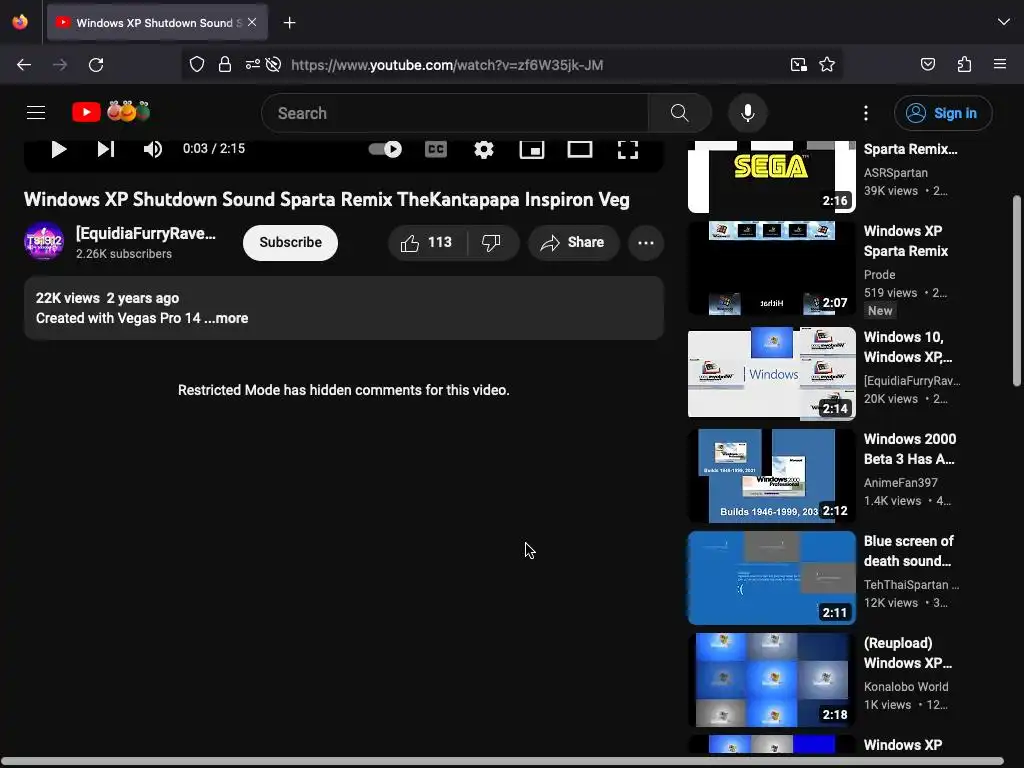The height and width of the screenshot is (768, 1024).
Task: Click the '22K views 2 years ago' text
Action: (x=108, y=298)
